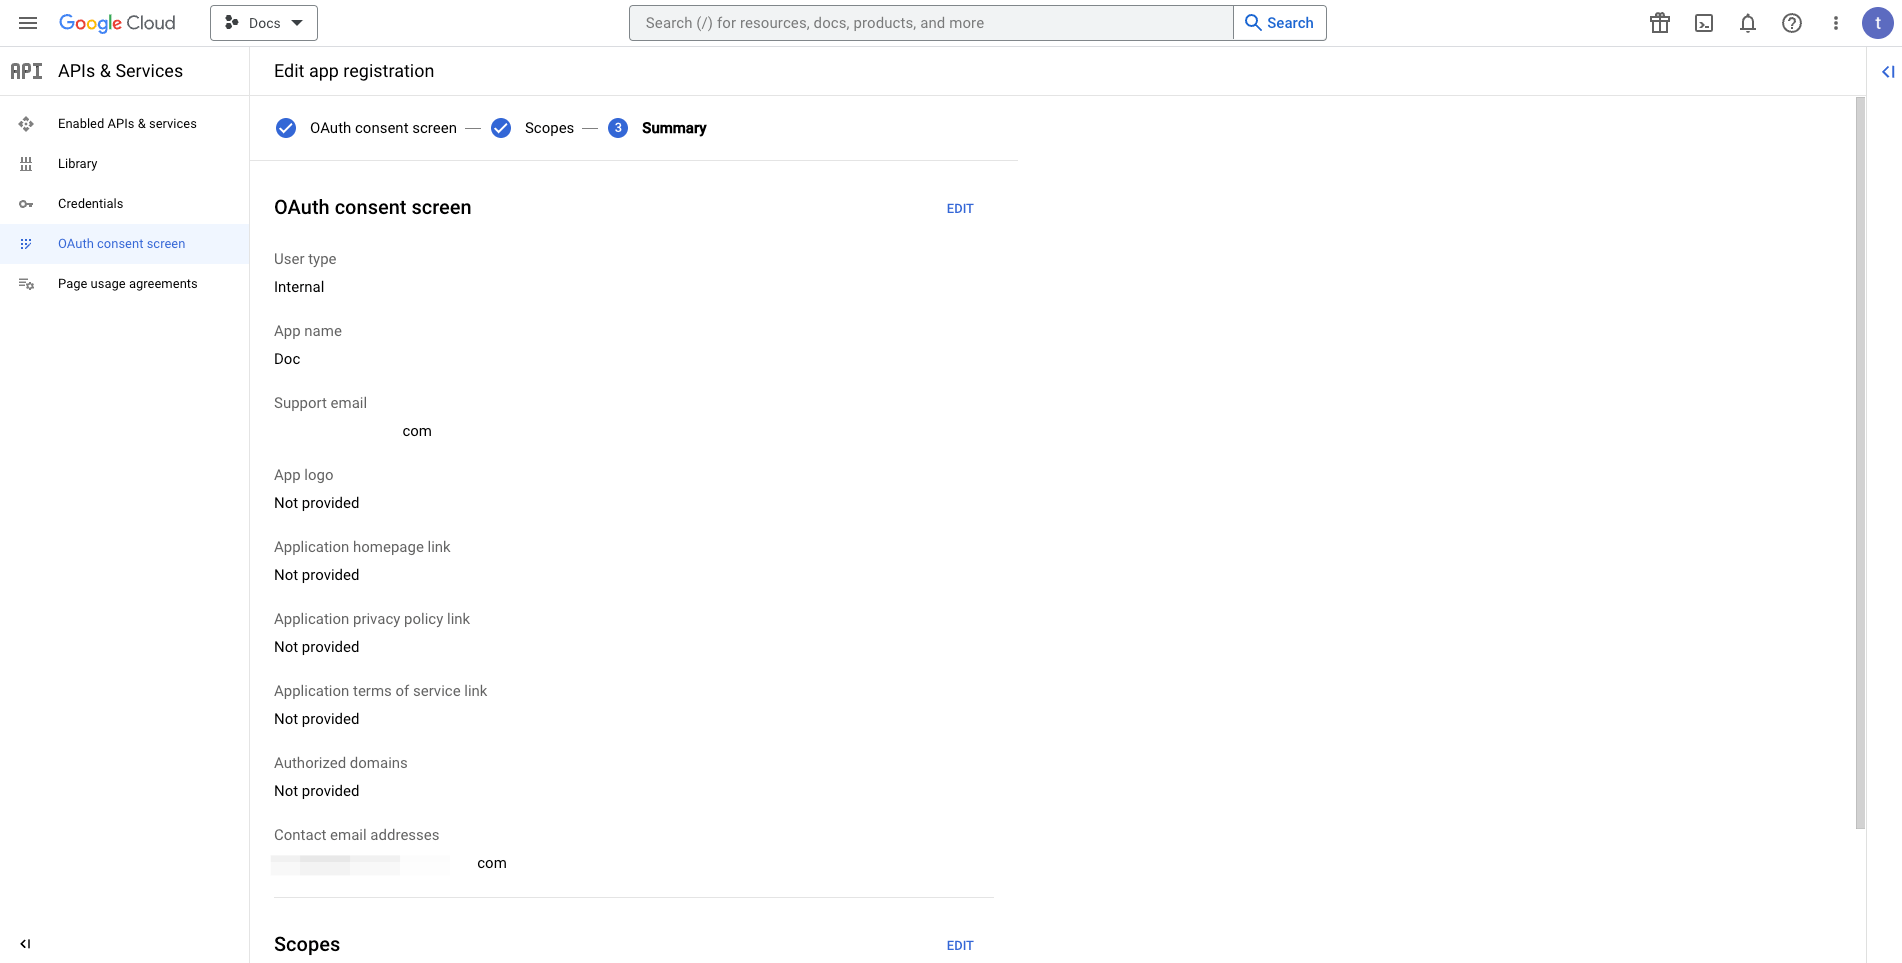Click the Enabled APIs sidebar icon

(26, 124)
